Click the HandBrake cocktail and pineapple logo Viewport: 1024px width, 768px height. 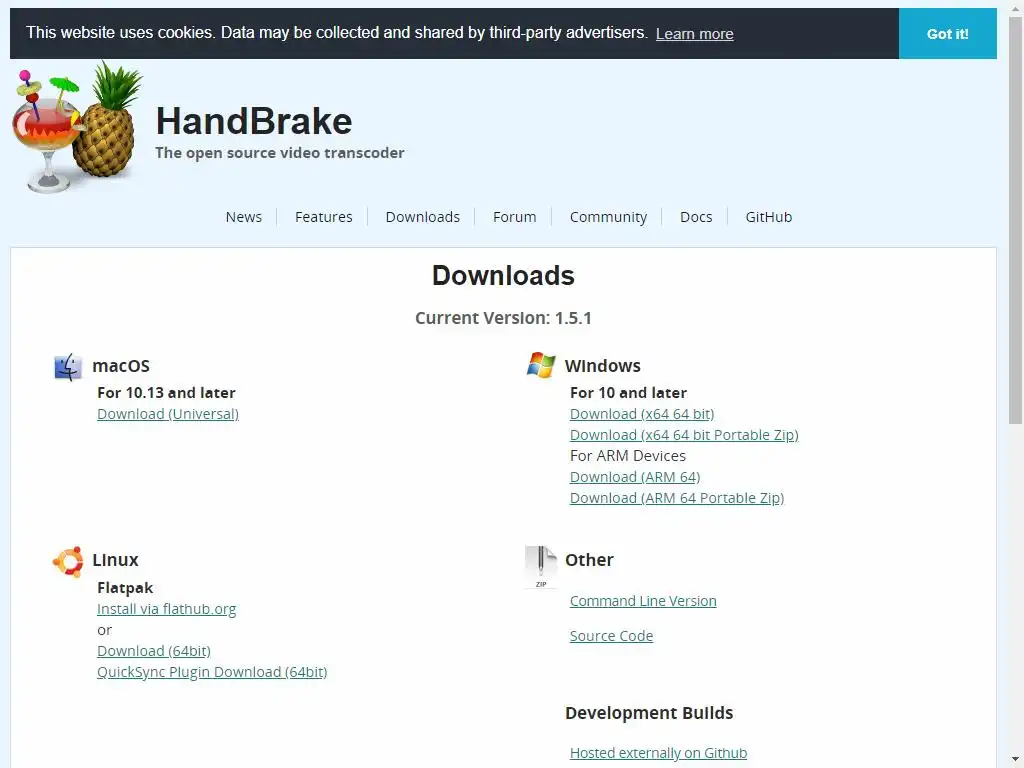tap(77, 127)
